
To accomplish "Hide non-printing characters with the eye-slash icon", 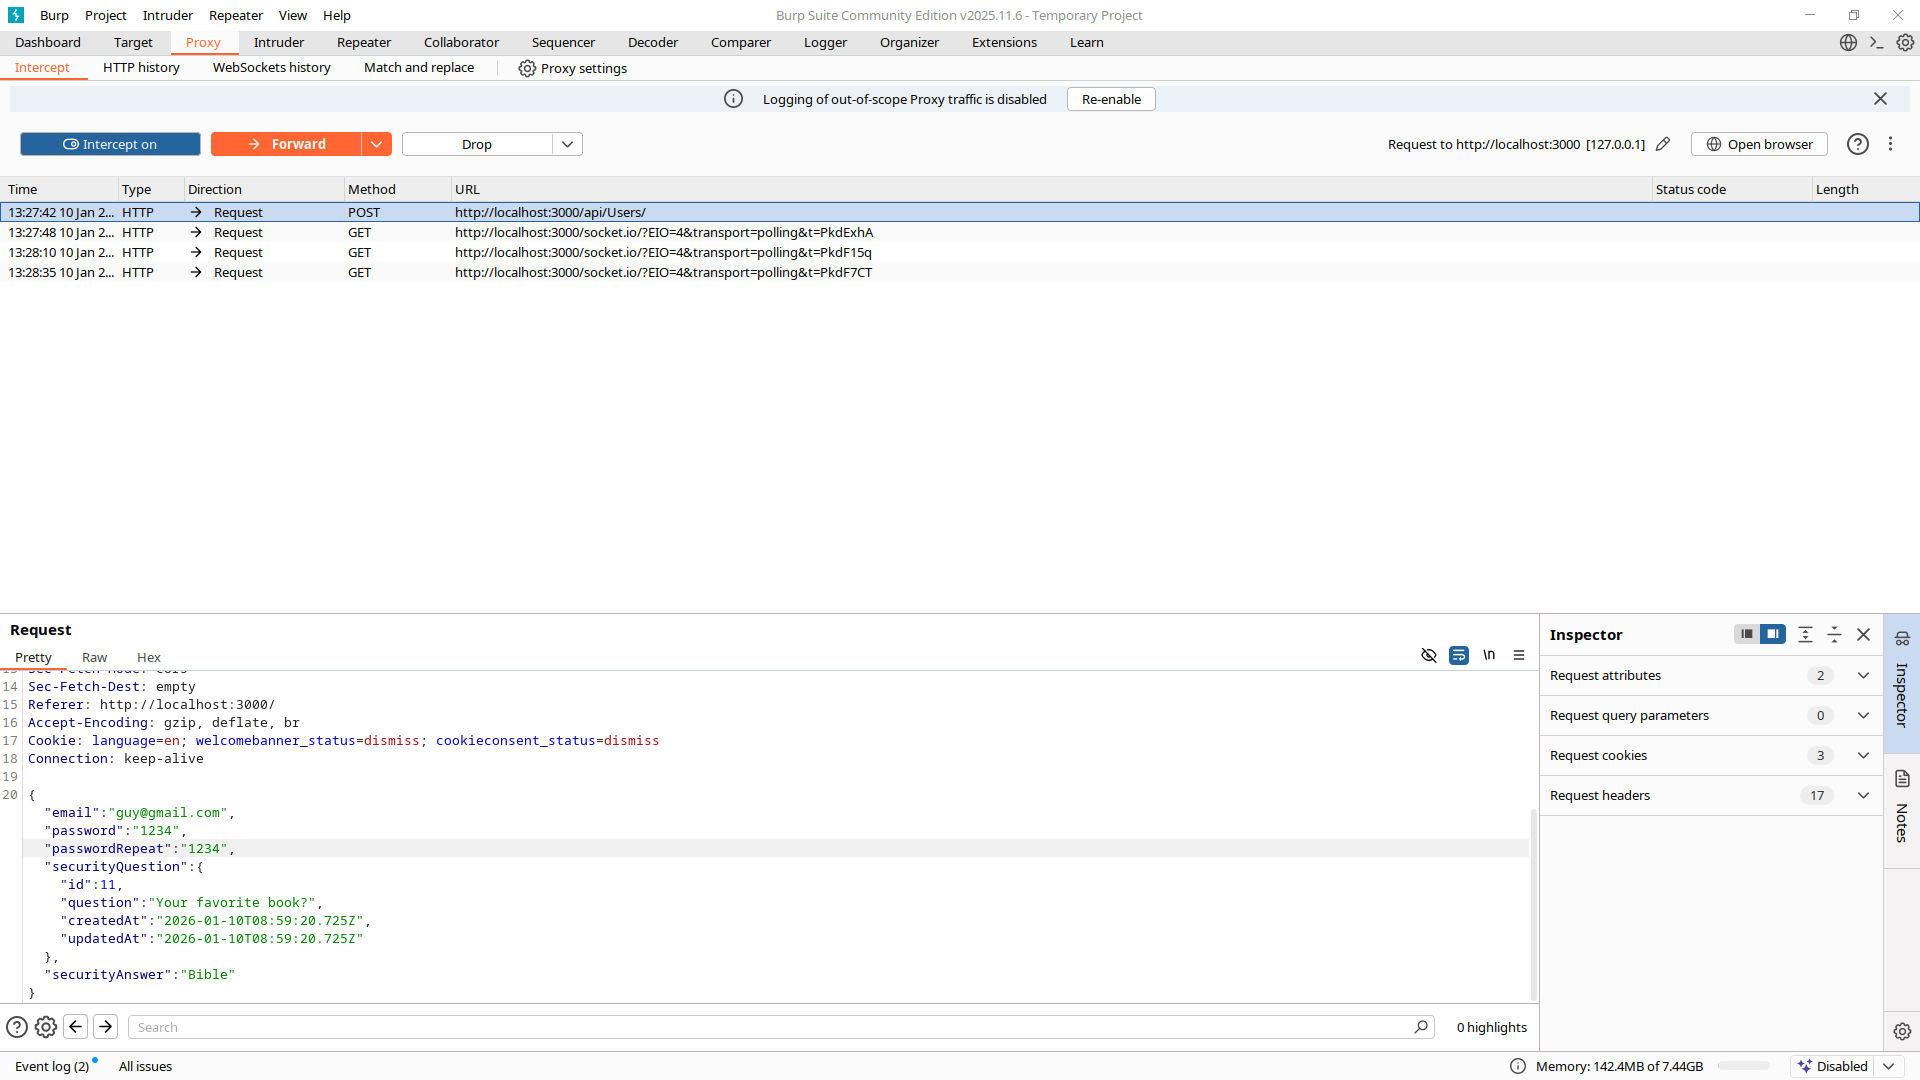I will pyautogui.click(x=1429, y=656).
